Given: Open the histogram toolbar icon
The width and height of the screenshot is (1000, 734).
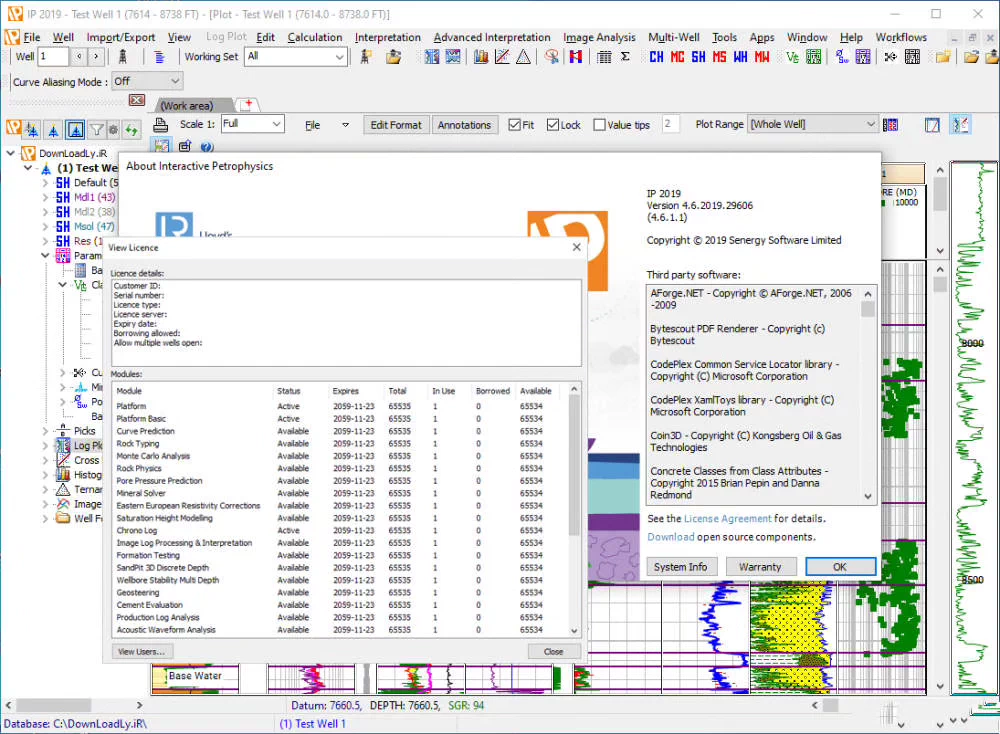Looking at the screenshot, I should coord(481,57).
